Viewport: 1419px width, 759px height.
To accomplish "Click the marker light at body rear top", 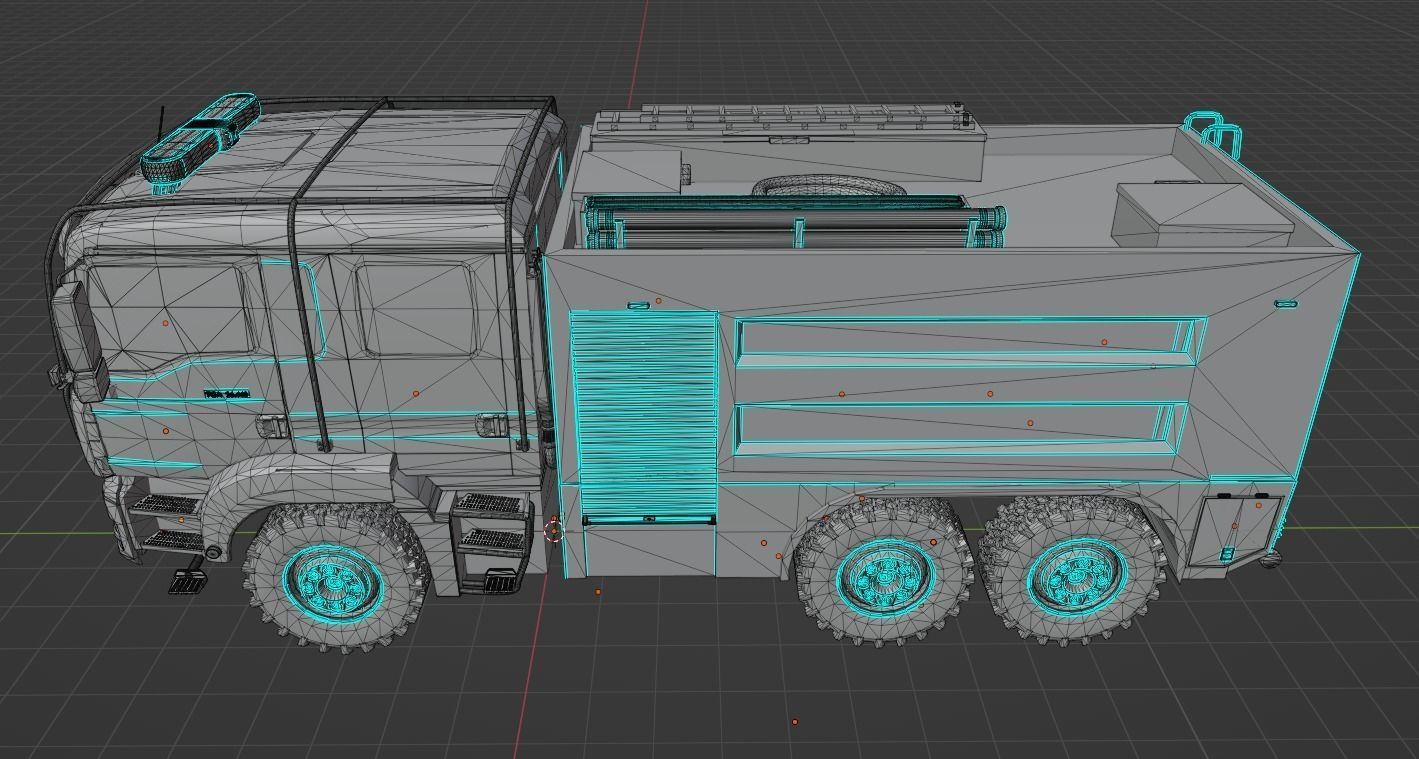I will click(1286, 303).
